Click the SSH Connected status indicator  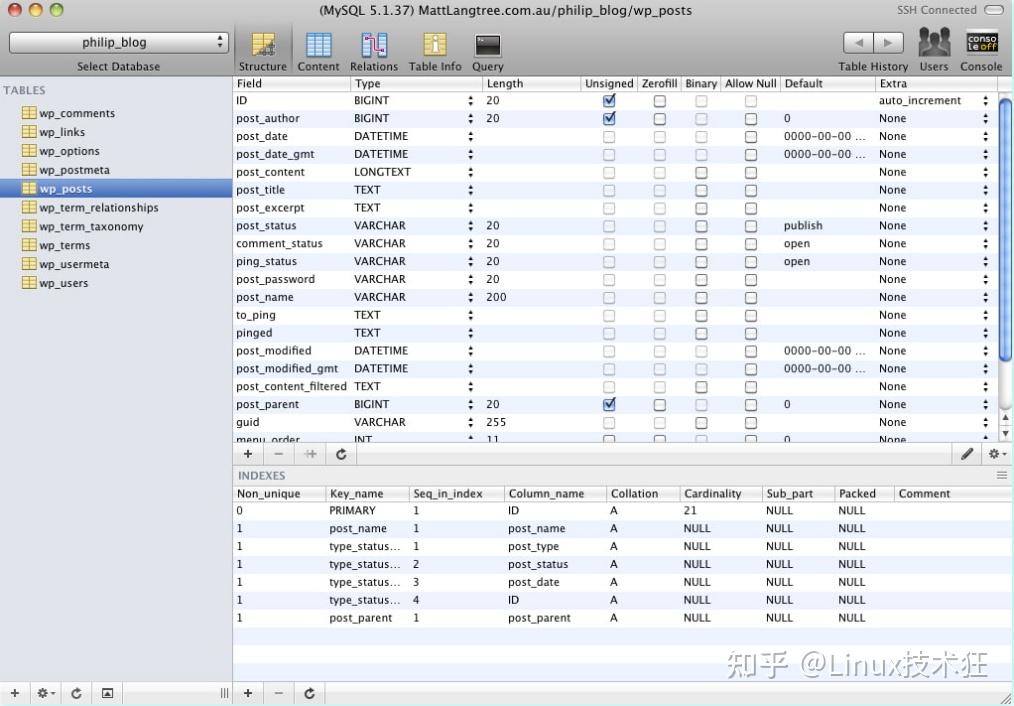pyautogui.click(x=993, y=10)
